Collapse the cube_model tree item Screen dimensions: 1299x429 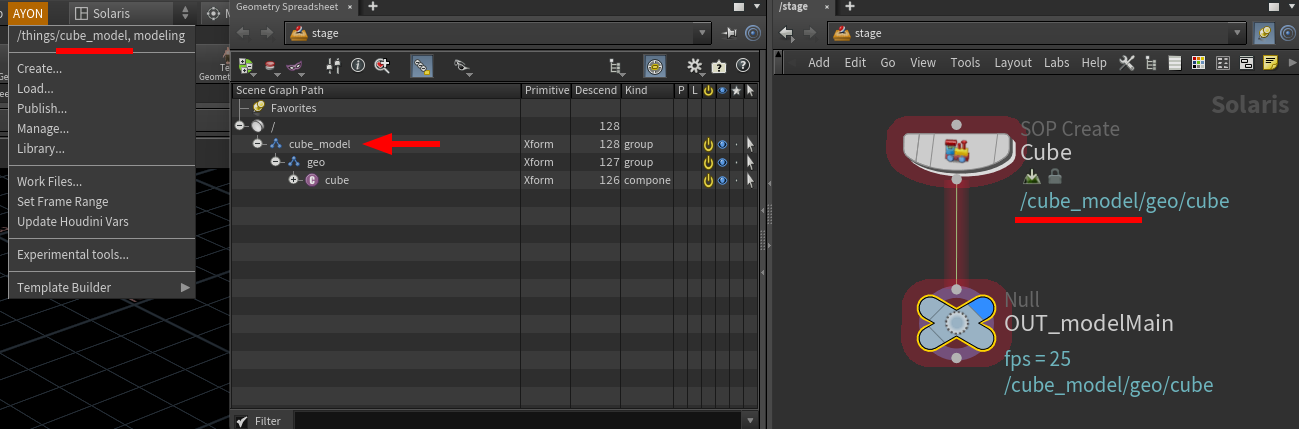[257, 144]
